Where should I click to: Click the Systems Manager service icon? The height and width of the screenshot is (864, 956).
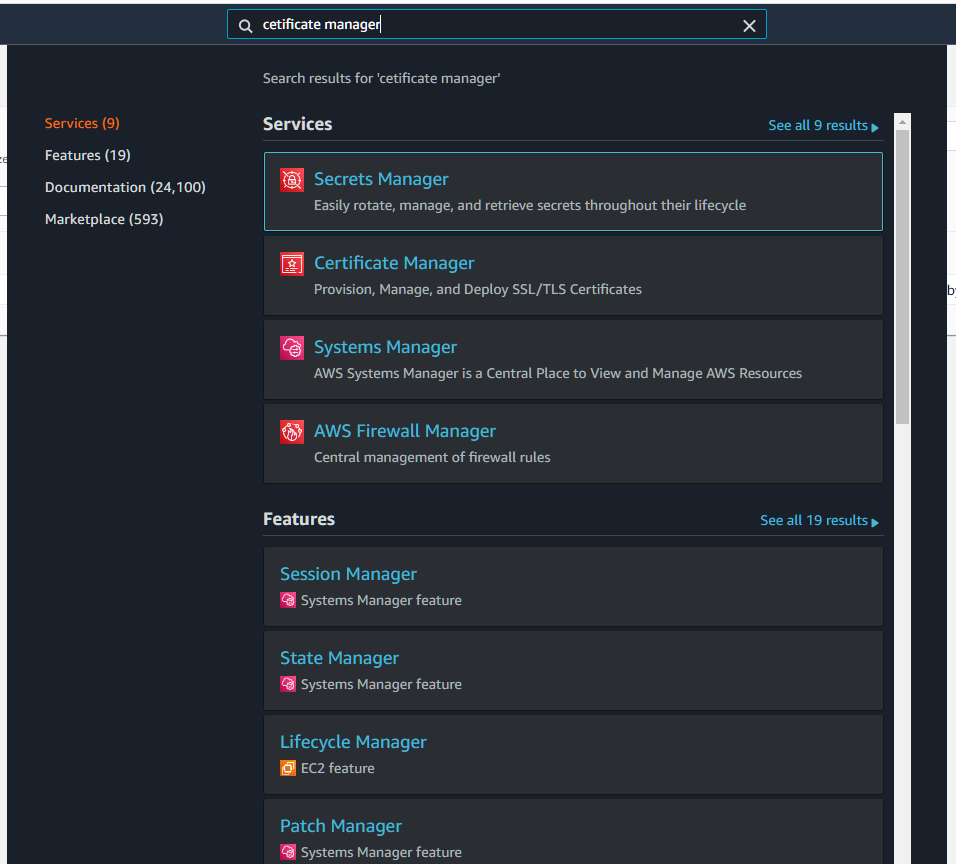point(291,348)
